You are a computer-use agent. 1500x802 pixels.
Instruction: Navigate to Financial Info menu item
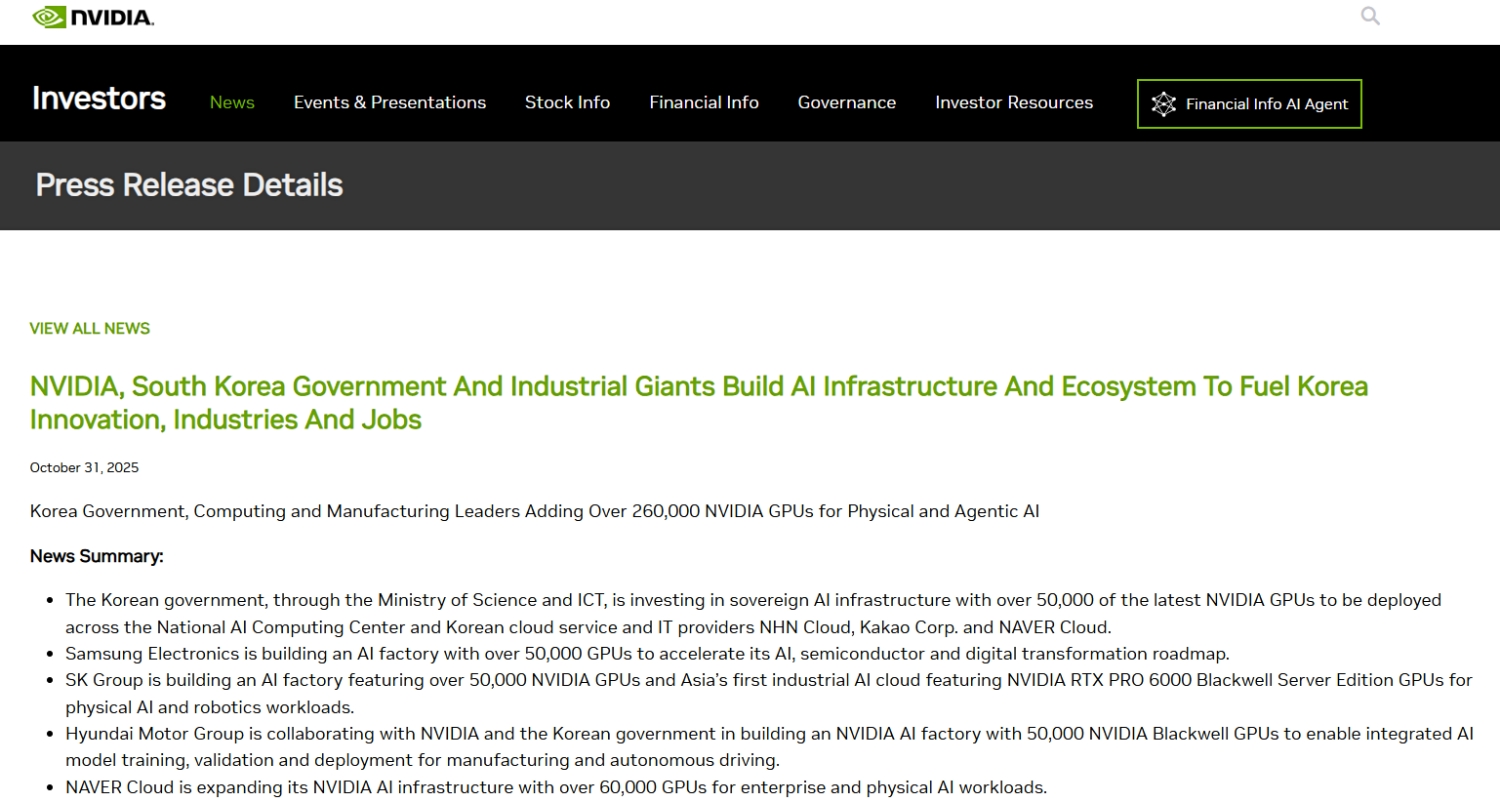point(703,103)
